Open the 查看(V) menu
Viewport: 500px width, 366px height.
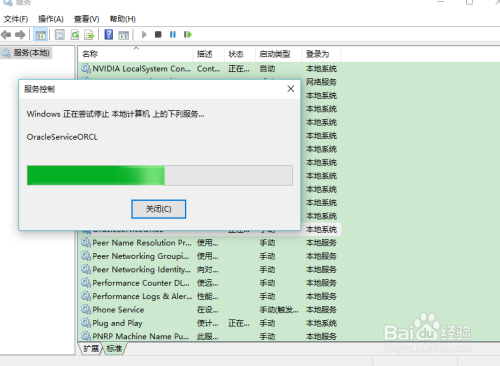tap(86, 19)
